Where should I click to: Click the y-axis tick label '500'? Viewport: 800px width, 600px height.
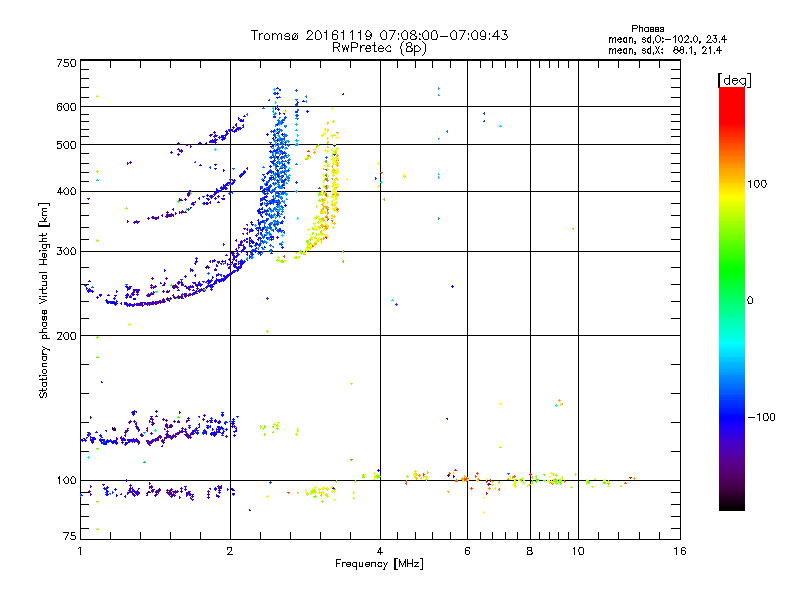[66, 145]
